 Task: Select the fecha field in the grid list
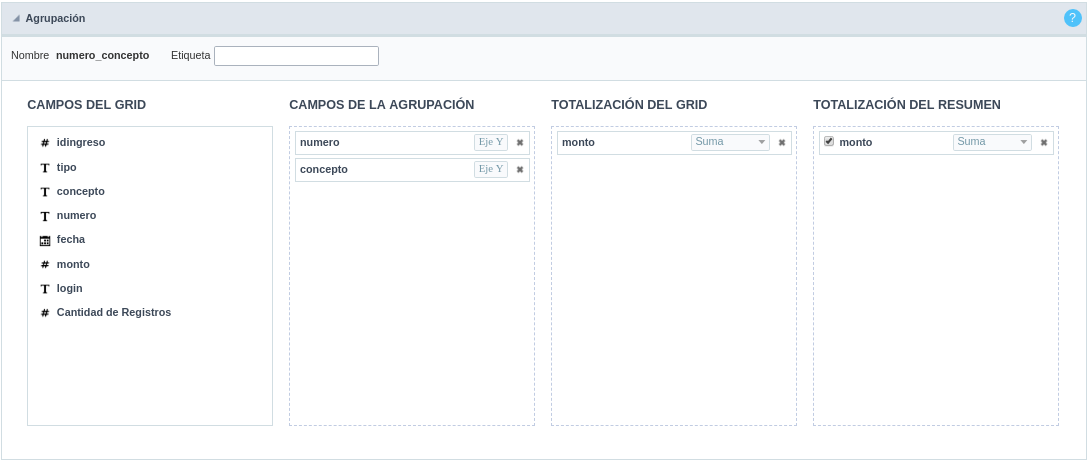[x=71, y=239]
